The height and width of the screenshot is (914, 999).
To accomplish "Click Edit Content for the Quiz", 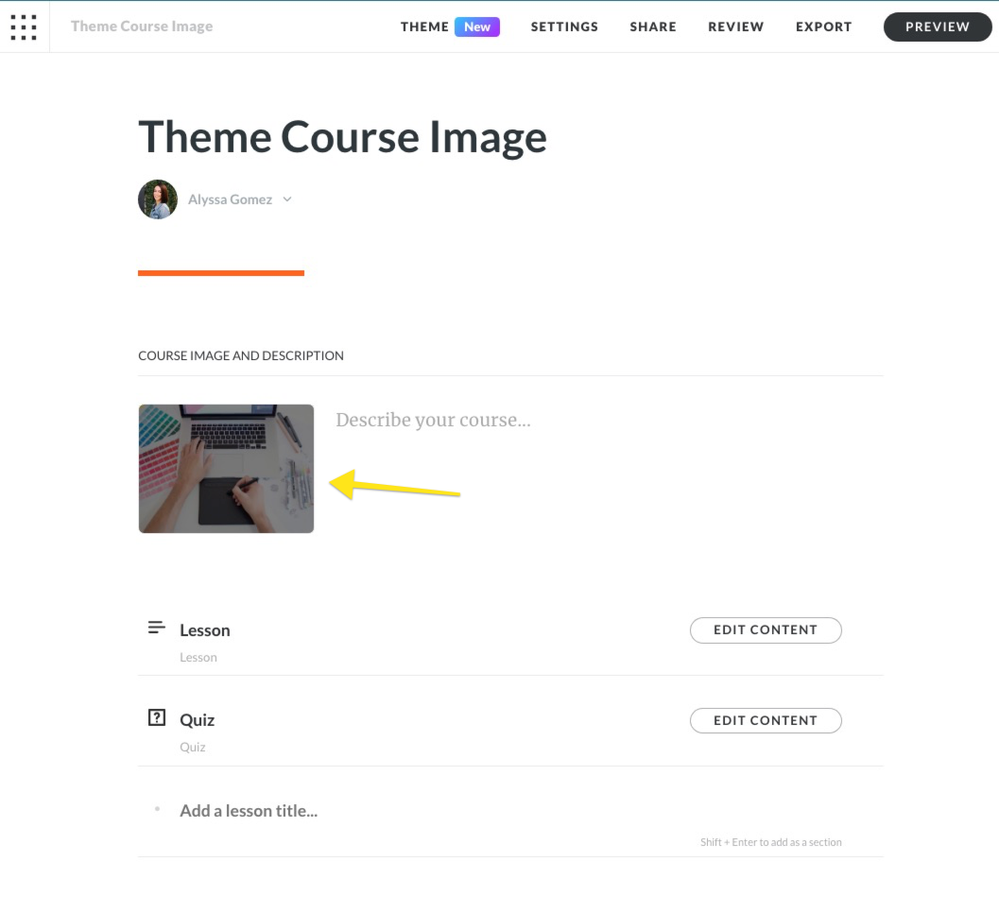I will point(765,720).
